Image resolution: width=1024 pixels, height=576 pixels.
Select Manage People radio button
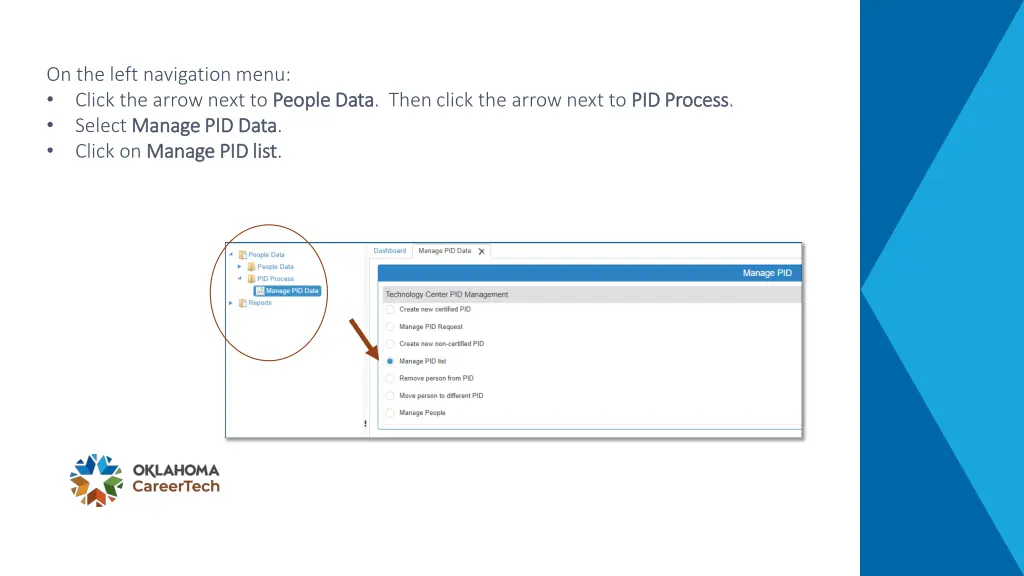click(x=390, y=413)
